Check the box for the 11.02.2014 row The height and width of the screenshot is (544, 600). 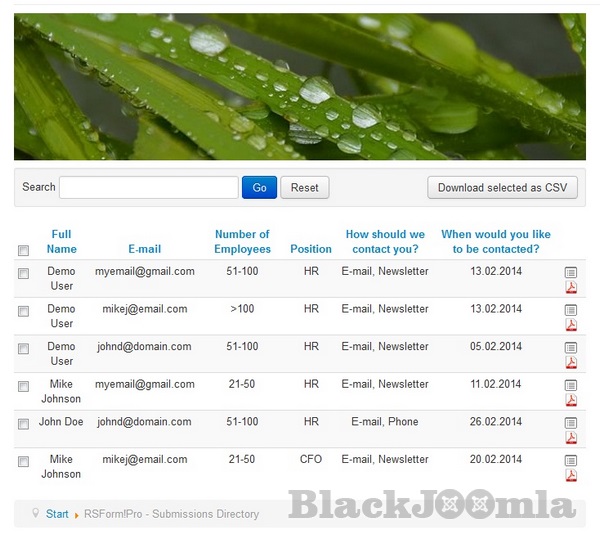point(24,386)
